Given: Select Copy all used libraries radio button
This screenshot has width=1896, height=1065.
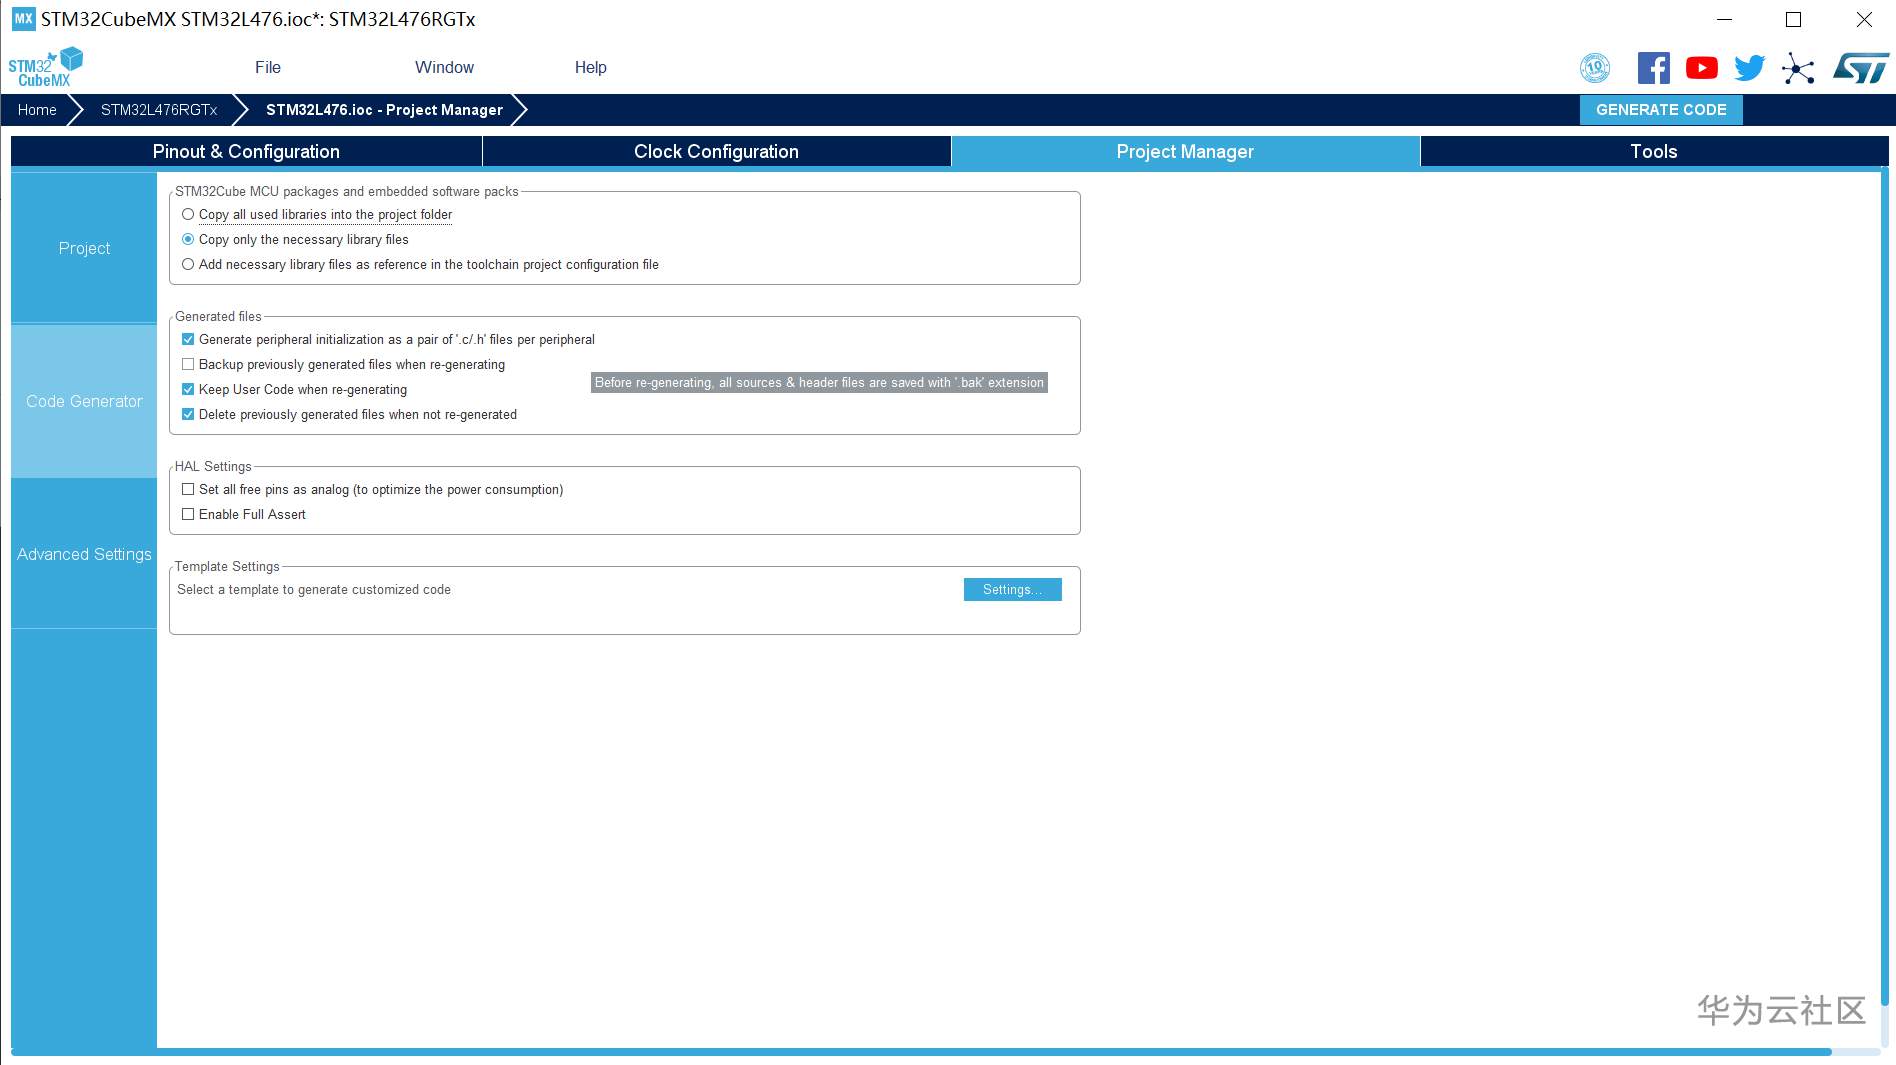Looking at the screenshot, I should [x=188, y=214].
